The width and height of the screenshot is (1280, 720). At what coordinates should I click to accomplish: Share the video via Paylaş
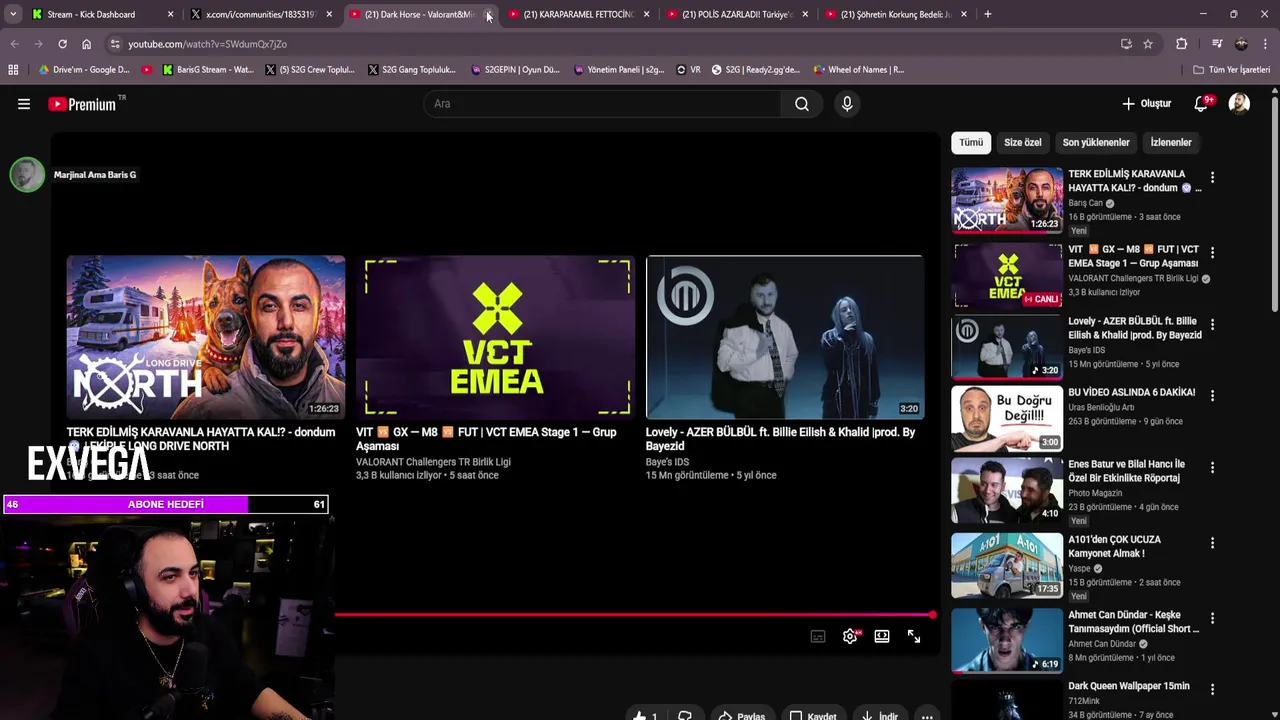(742, 716)
